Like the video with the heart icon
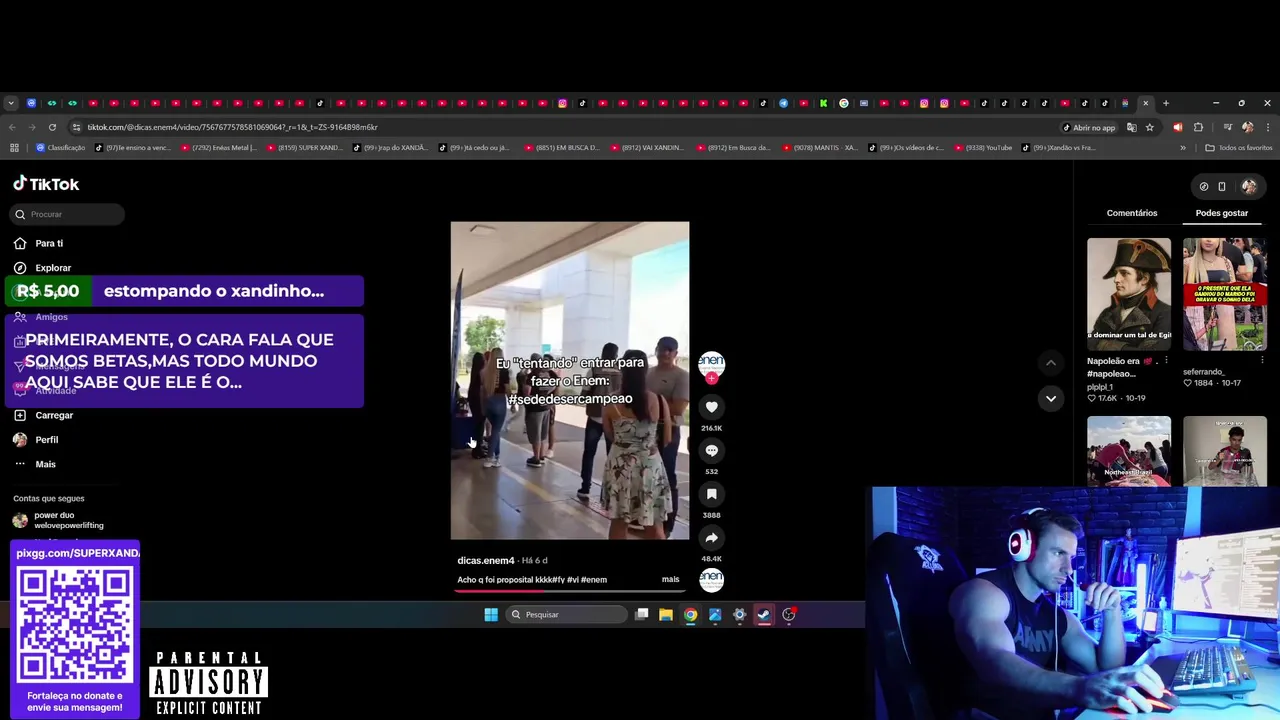1280x720 pixels. [711, 407]
